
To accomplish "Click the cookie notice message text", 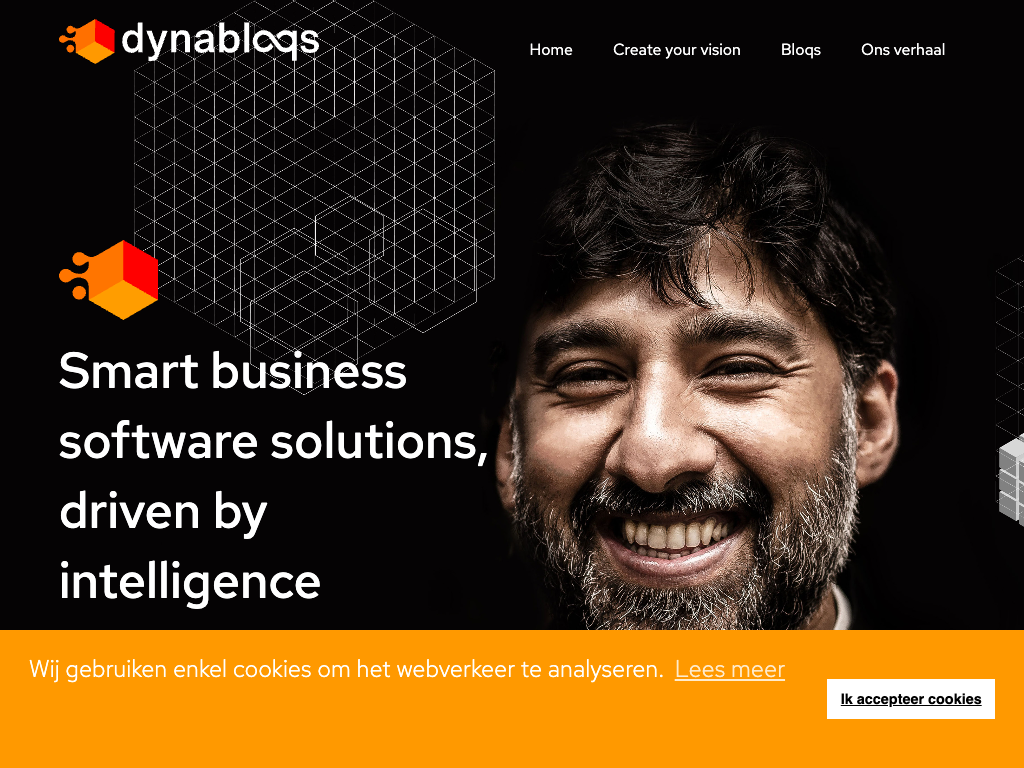I will pyautogui.click(x=346, y=669).
